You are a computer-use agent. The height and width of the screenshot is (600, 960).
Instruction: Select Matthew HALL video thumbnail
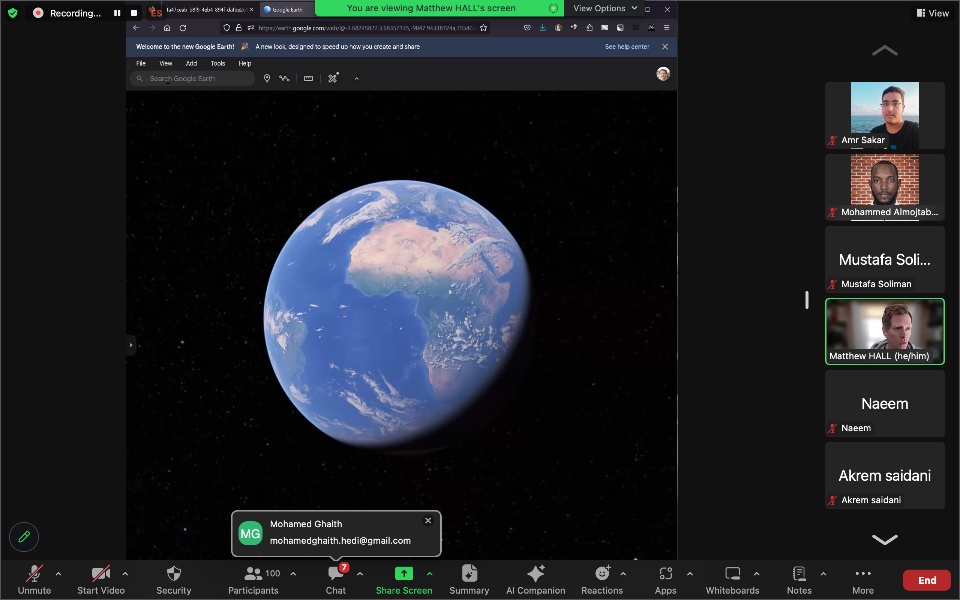(885, 331)
